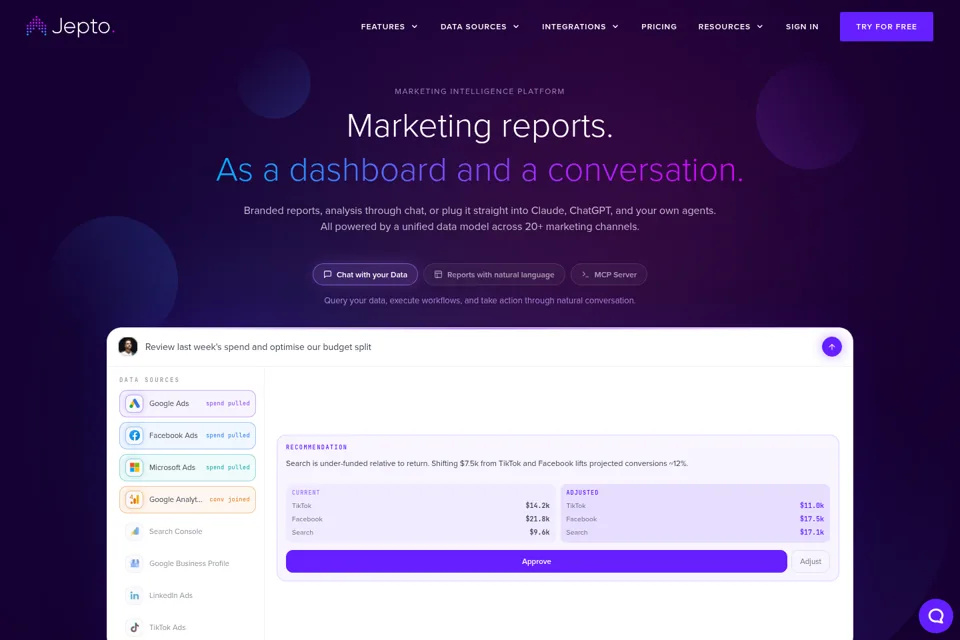Select the Chat with your Data tab
The width and height of the screenshot is (960, 640).
365,274
